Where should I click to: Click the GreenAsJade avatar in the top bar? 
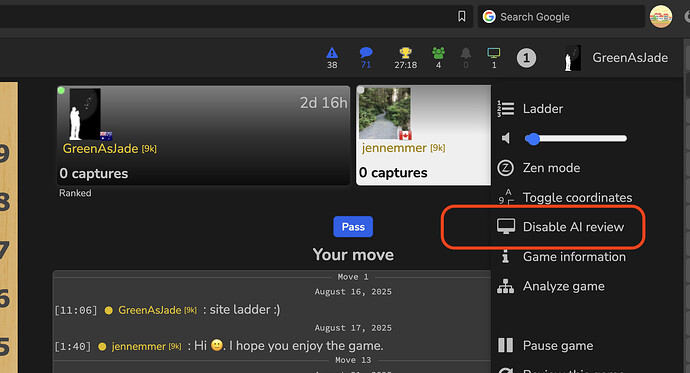(x=573, y=58)
